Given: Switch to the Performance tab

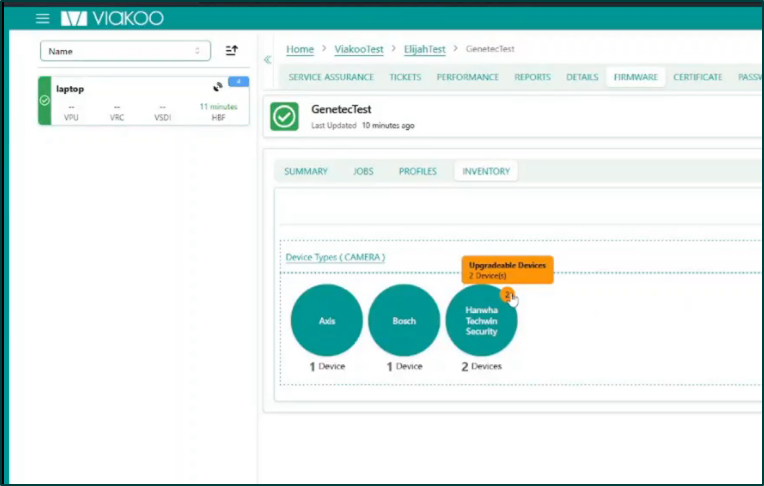Looking at the screenshot, I should 467,77.
